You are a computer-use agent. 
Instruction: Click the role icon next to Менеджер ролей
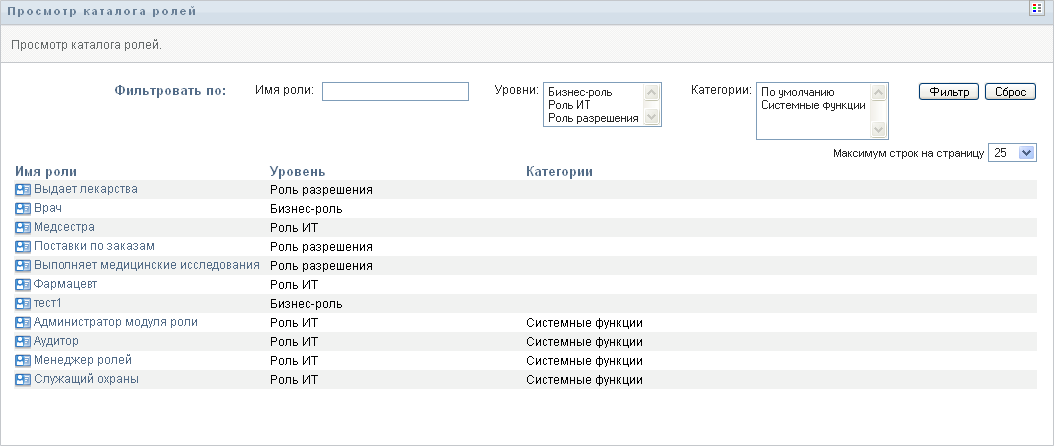(23, 360)
